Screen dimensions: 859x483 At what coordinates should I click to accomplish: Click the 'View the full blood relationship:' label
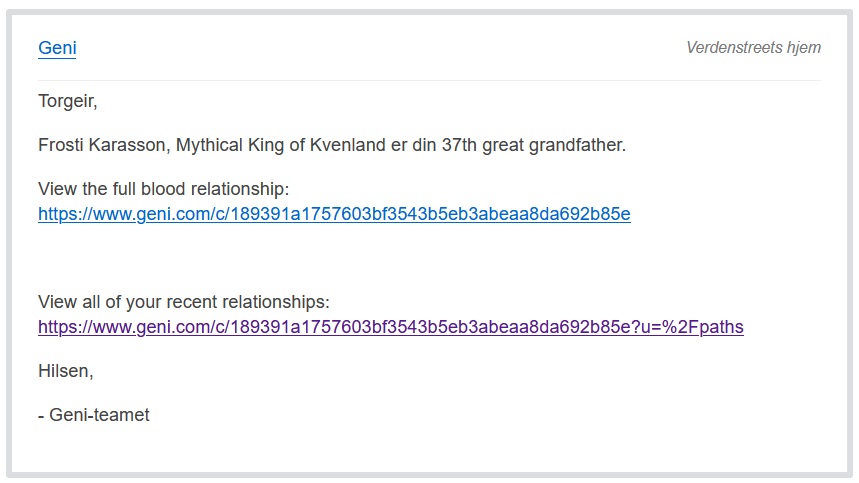163,189
